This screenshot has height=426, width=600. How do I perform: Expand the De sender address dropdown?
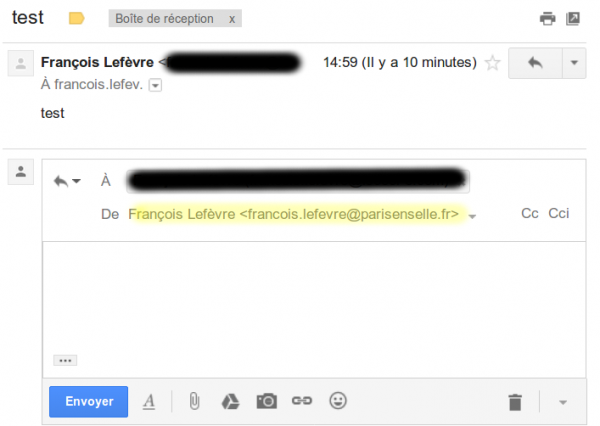473,216
